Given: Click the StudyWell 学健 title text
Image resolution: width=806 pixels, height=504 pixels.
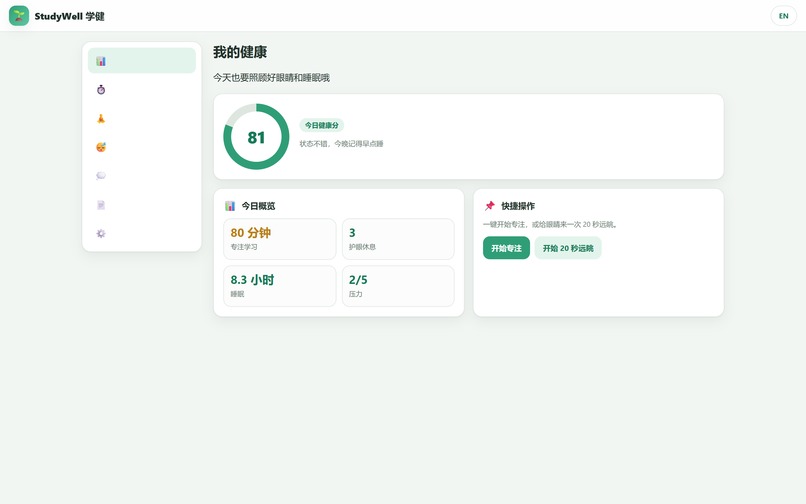Looking at the screenshot, I should coord(69,16).
